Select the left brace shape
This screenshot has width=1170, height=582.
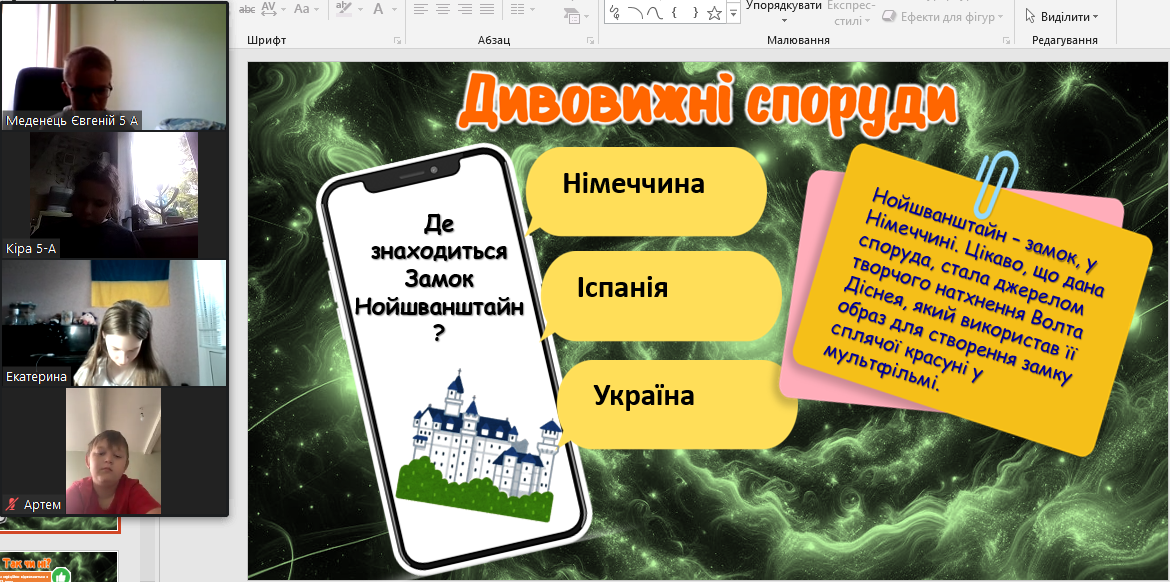tap(675, 12)
